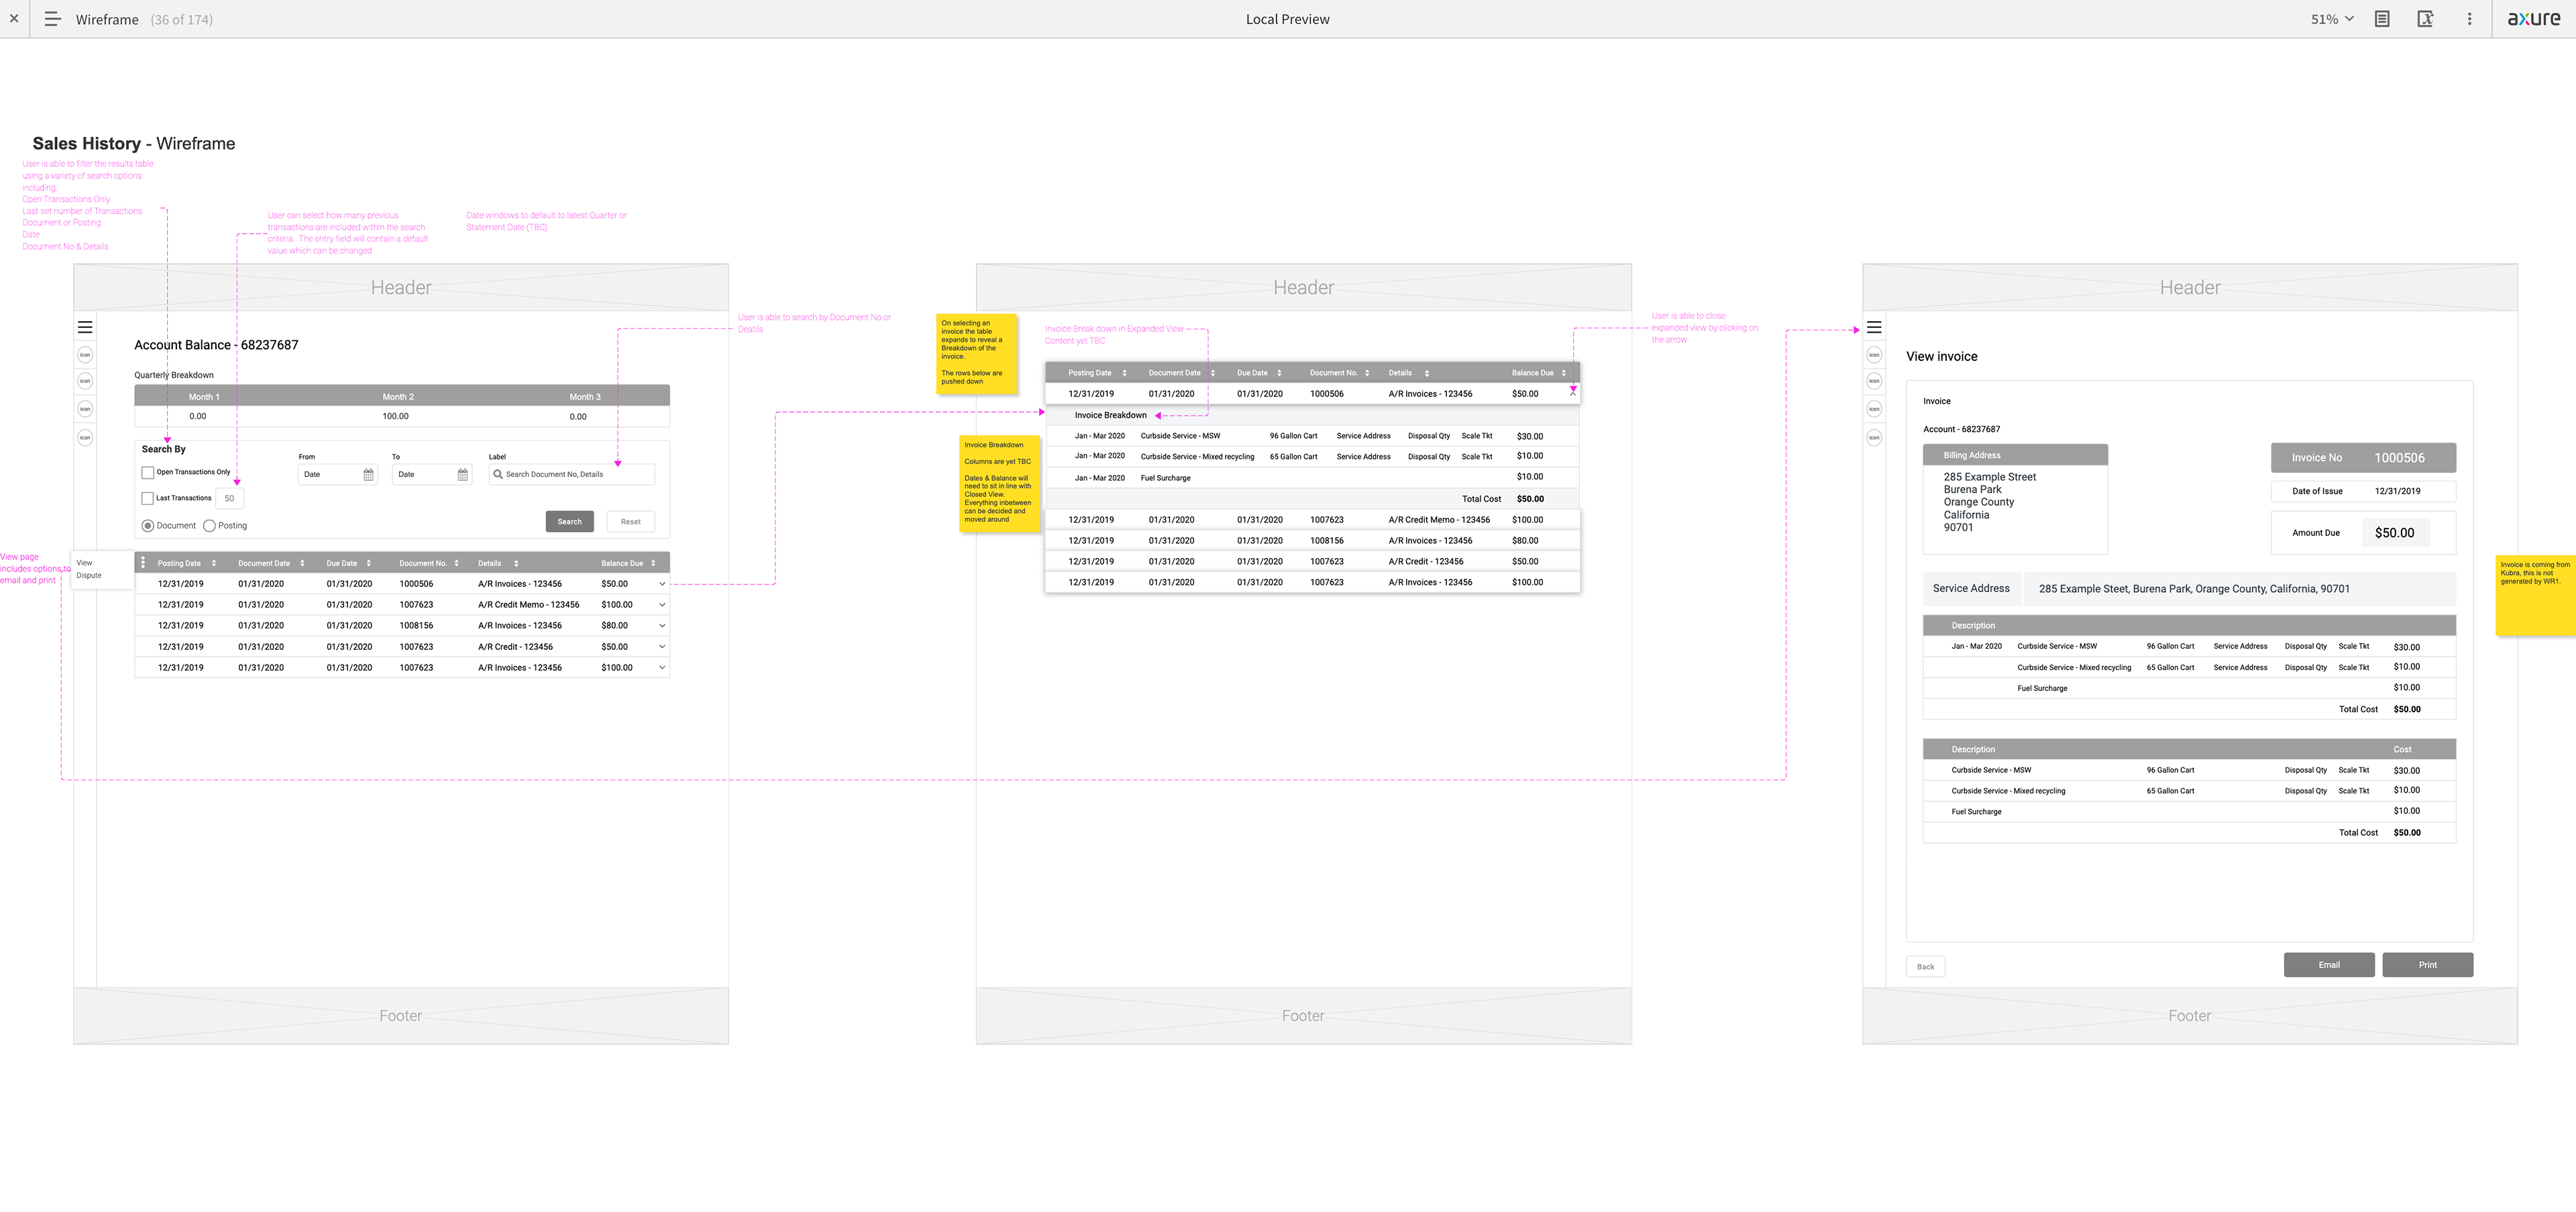Click the Reset button
2576x1212 pixels.
tap(630, 522)
